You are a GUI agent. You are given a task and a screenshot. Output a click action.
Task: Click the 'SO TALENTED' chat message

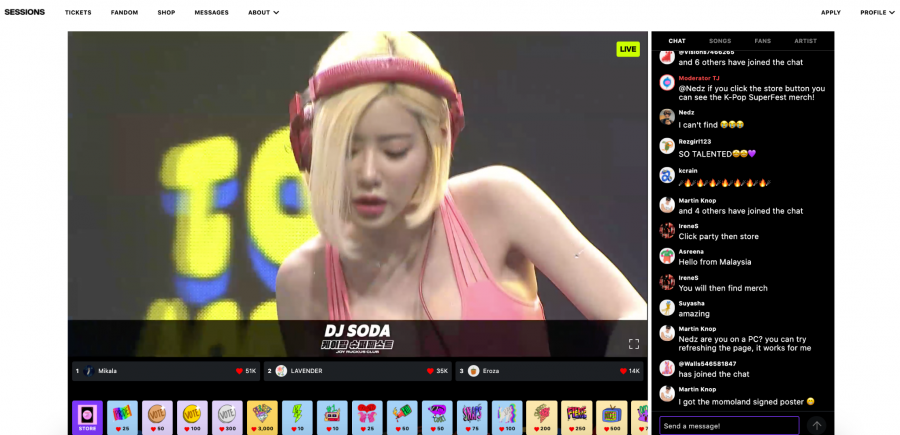point(717,154)
